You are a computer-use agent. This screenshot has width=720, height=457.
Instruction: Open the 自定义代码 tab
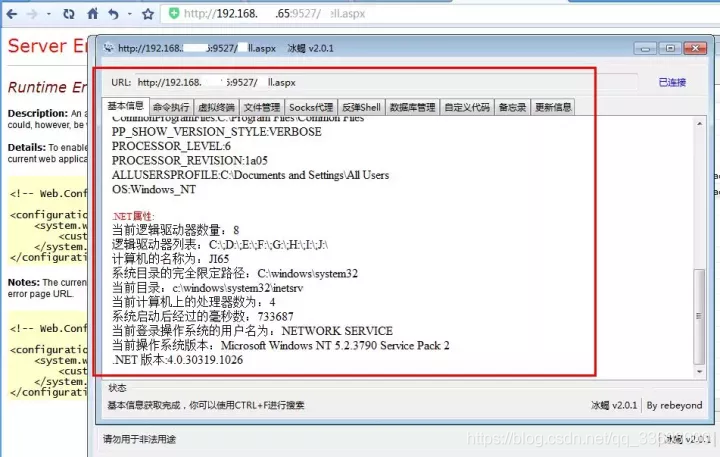click(x=467, y=107)
